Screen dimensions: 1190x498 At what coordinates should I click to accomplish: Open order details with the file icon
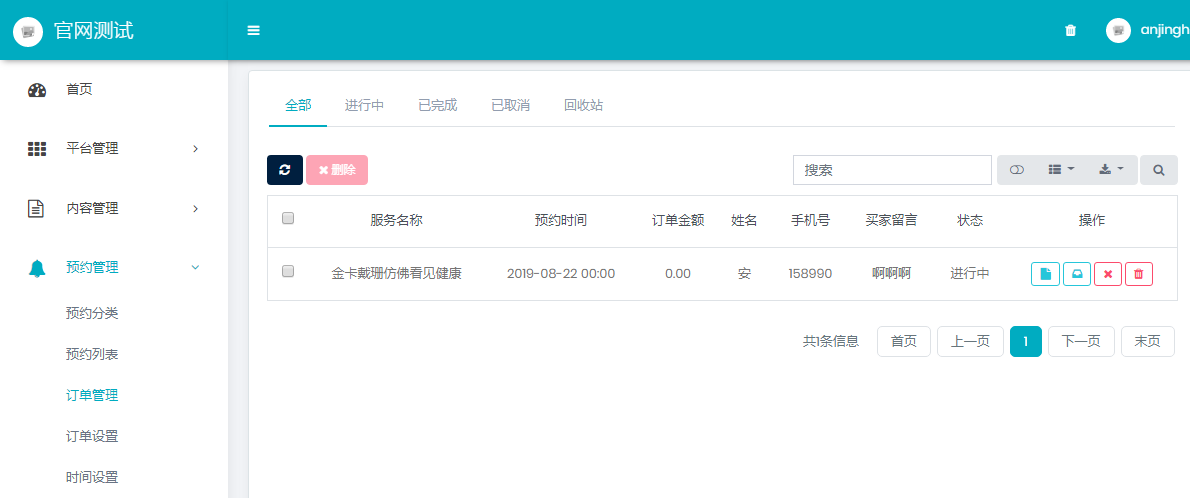click(1045, 274)
